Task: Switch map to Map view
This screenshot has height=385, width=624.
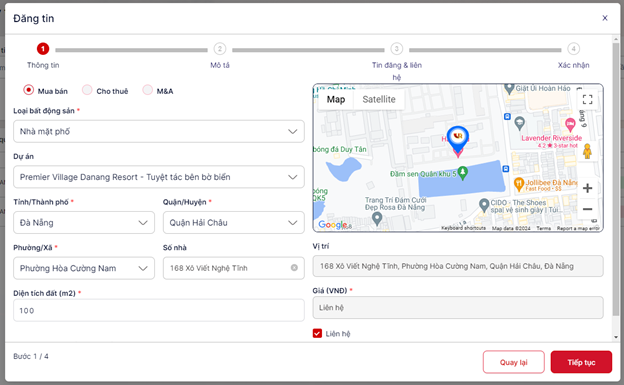Action: [x=336, y=99]
